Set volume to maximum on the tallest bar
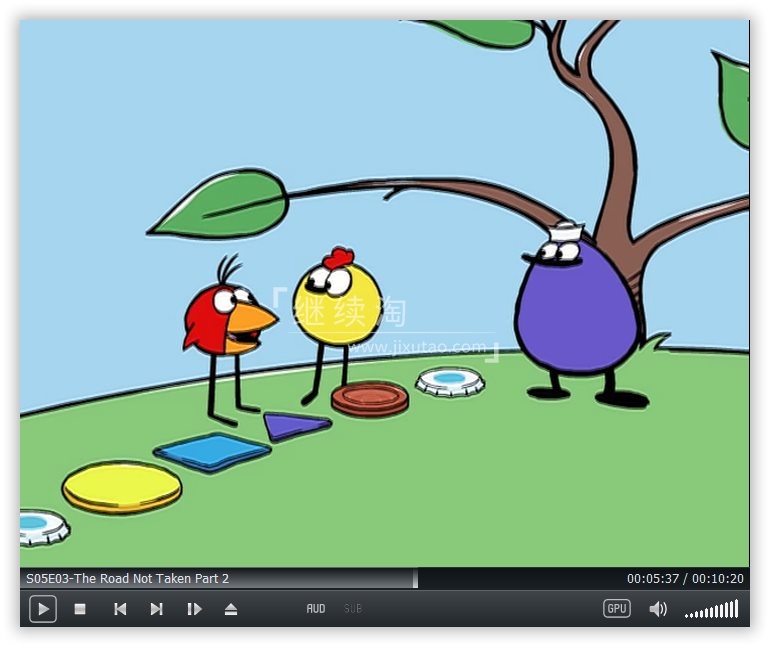 [736, 609]
